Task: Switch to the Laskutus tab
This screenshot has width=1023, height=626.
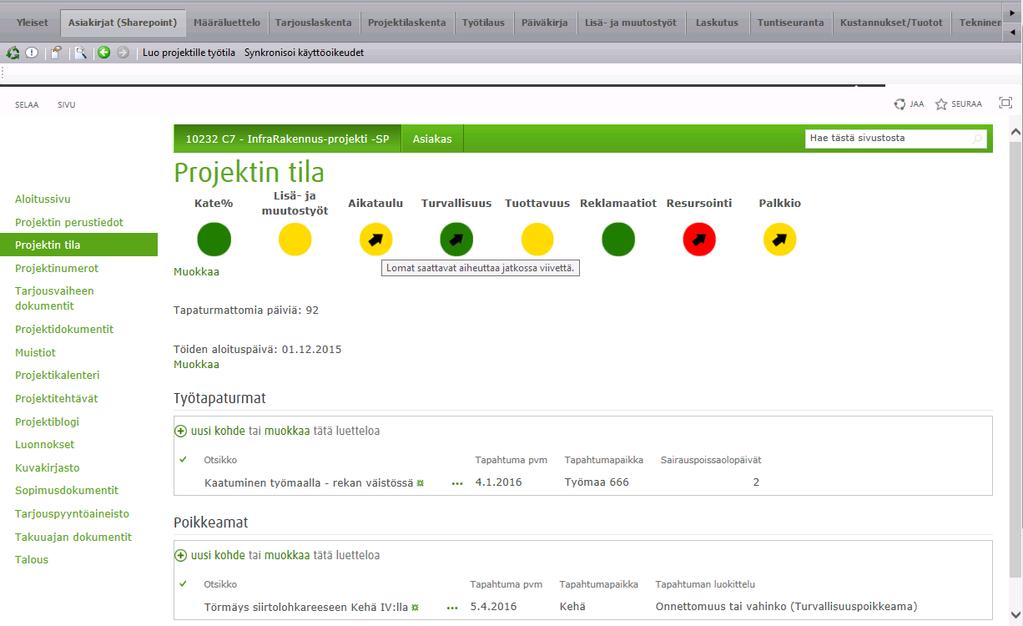Action: click(717, 23)
